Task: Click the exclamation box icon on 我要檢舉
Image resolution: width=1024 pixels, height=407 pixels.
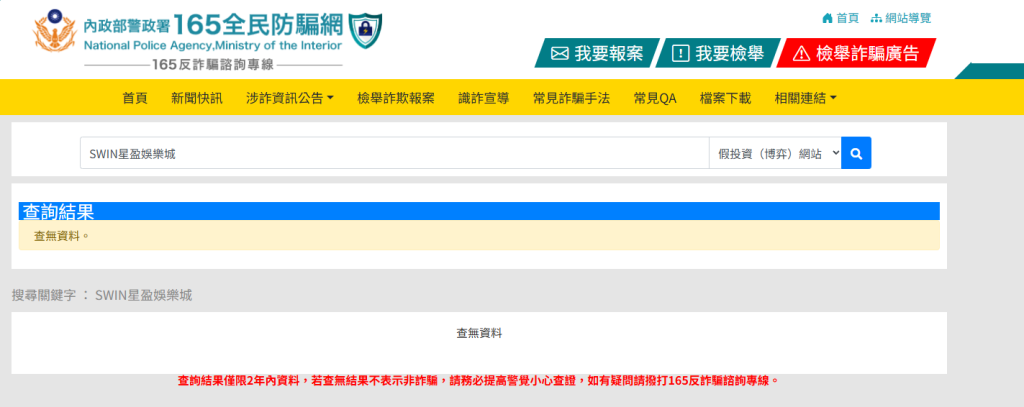Action: (x=681, y=53)
